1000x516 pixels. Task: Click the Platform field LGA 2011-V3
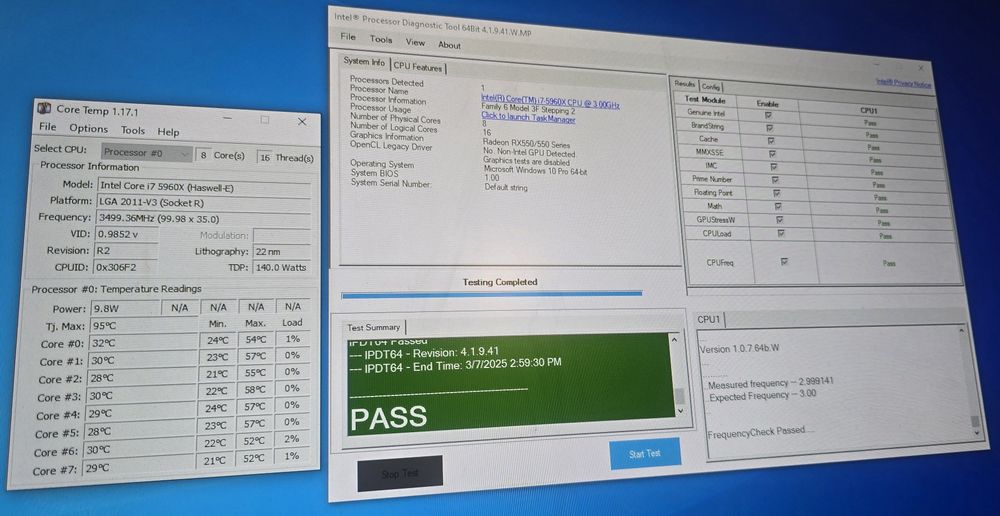[203, 202]
